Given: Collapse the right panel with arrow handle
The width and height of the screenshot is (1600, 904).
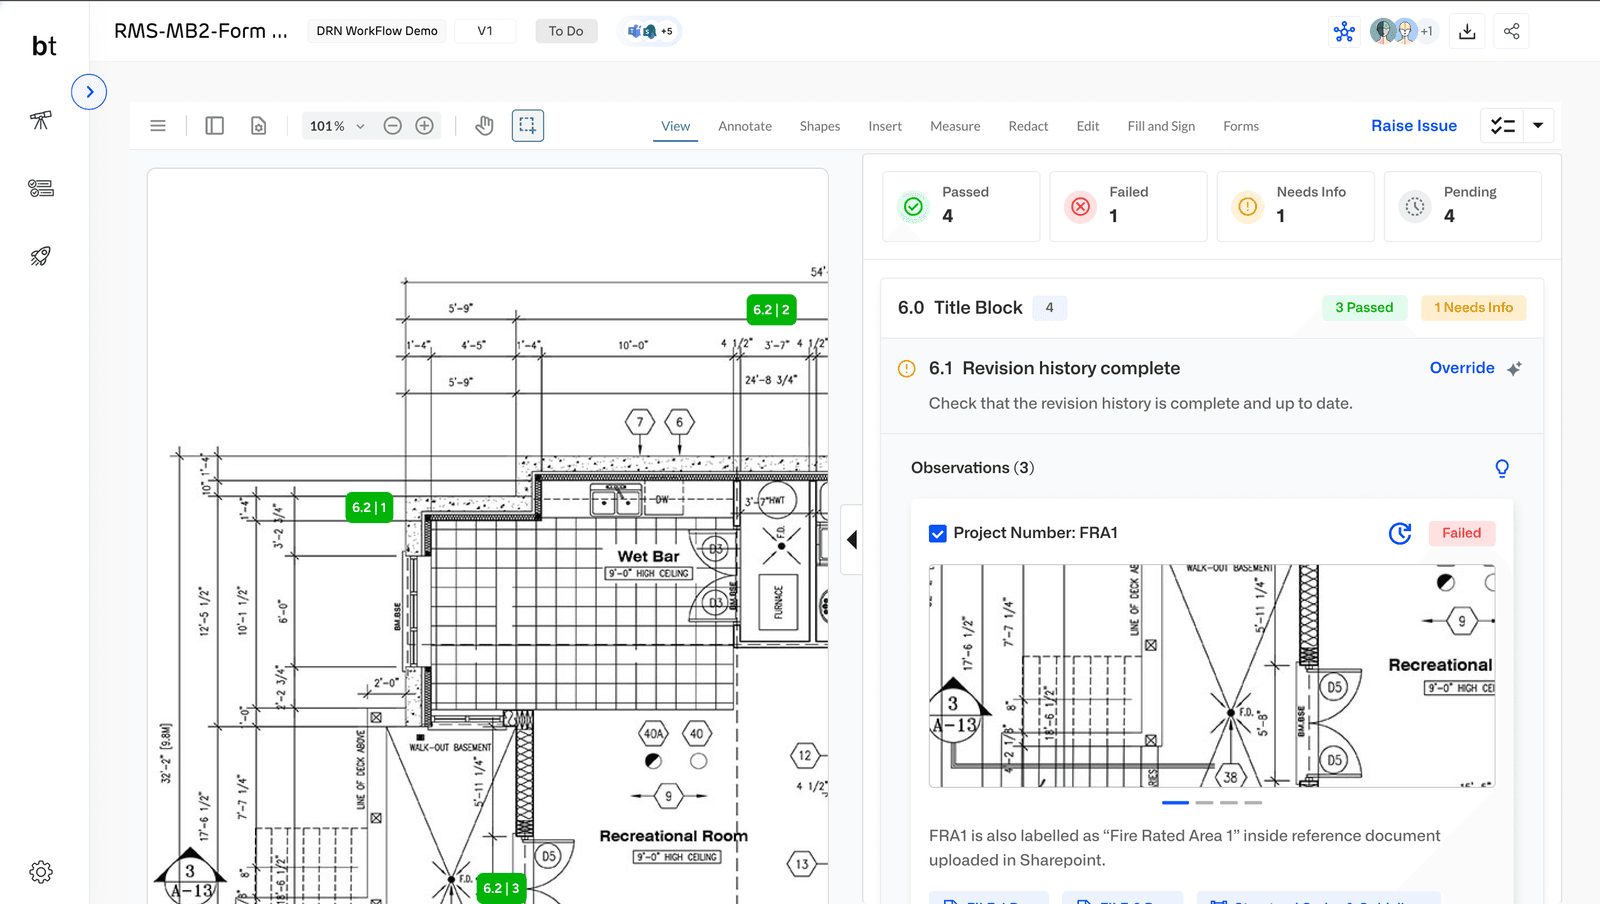Looking at the screenshot, I should 852,540.
